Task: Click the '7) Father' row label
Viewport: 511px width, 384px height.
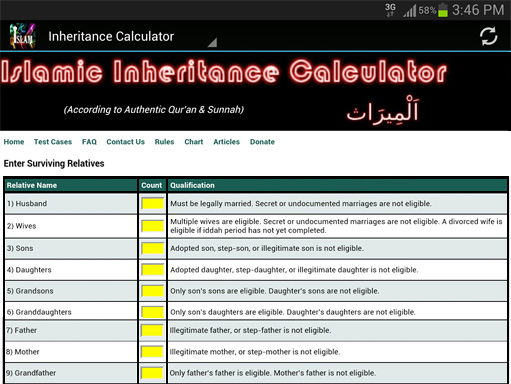Action: [x=21, y=330]
